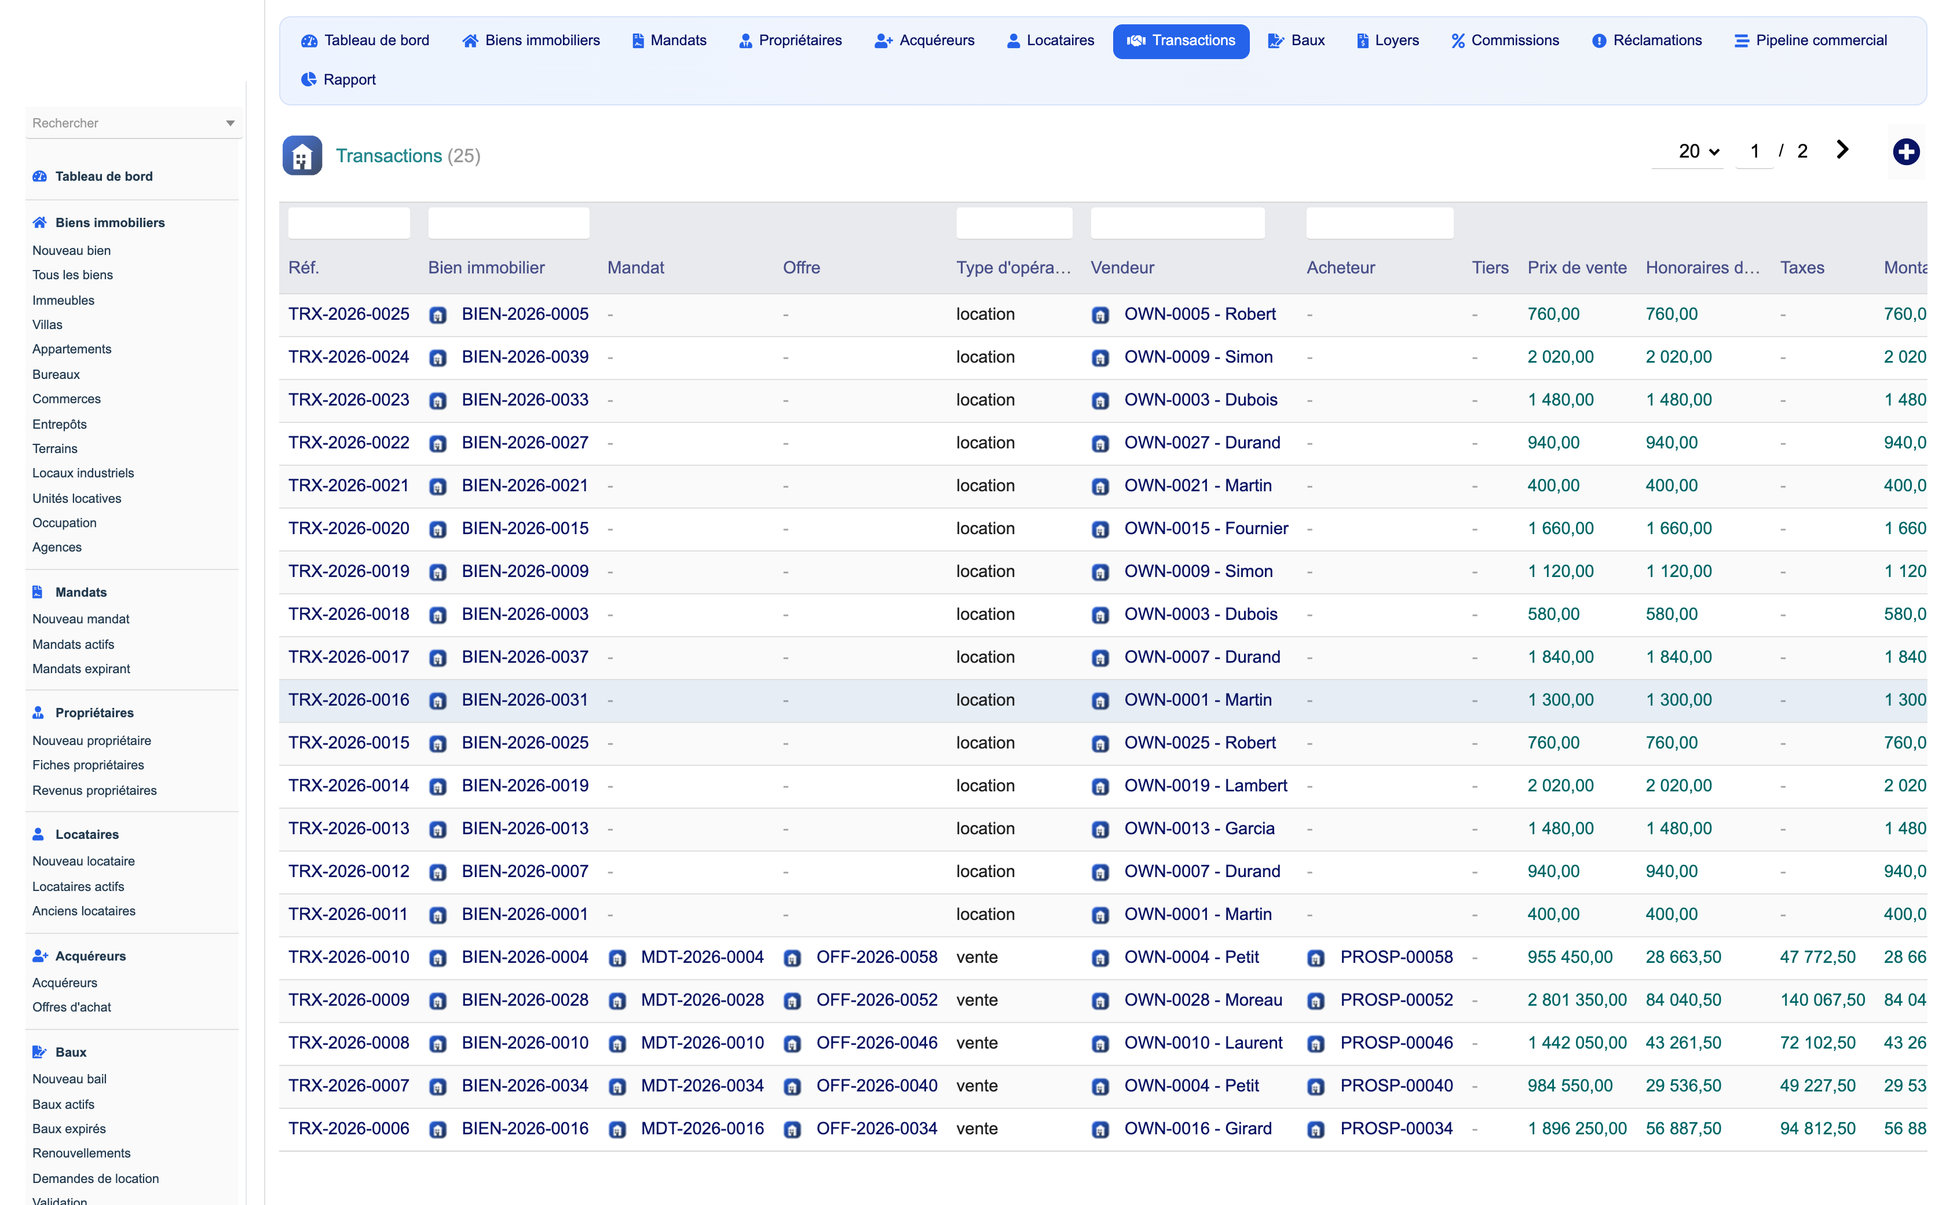This screenshot has height=1205, width=1946.
Task: Open the Baux tab
Action: (x=1296, y=41)
